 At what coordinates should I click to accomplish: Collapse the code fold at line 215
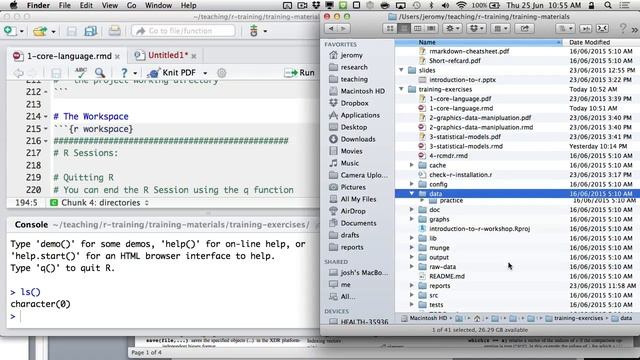click(x=46, y=129)
